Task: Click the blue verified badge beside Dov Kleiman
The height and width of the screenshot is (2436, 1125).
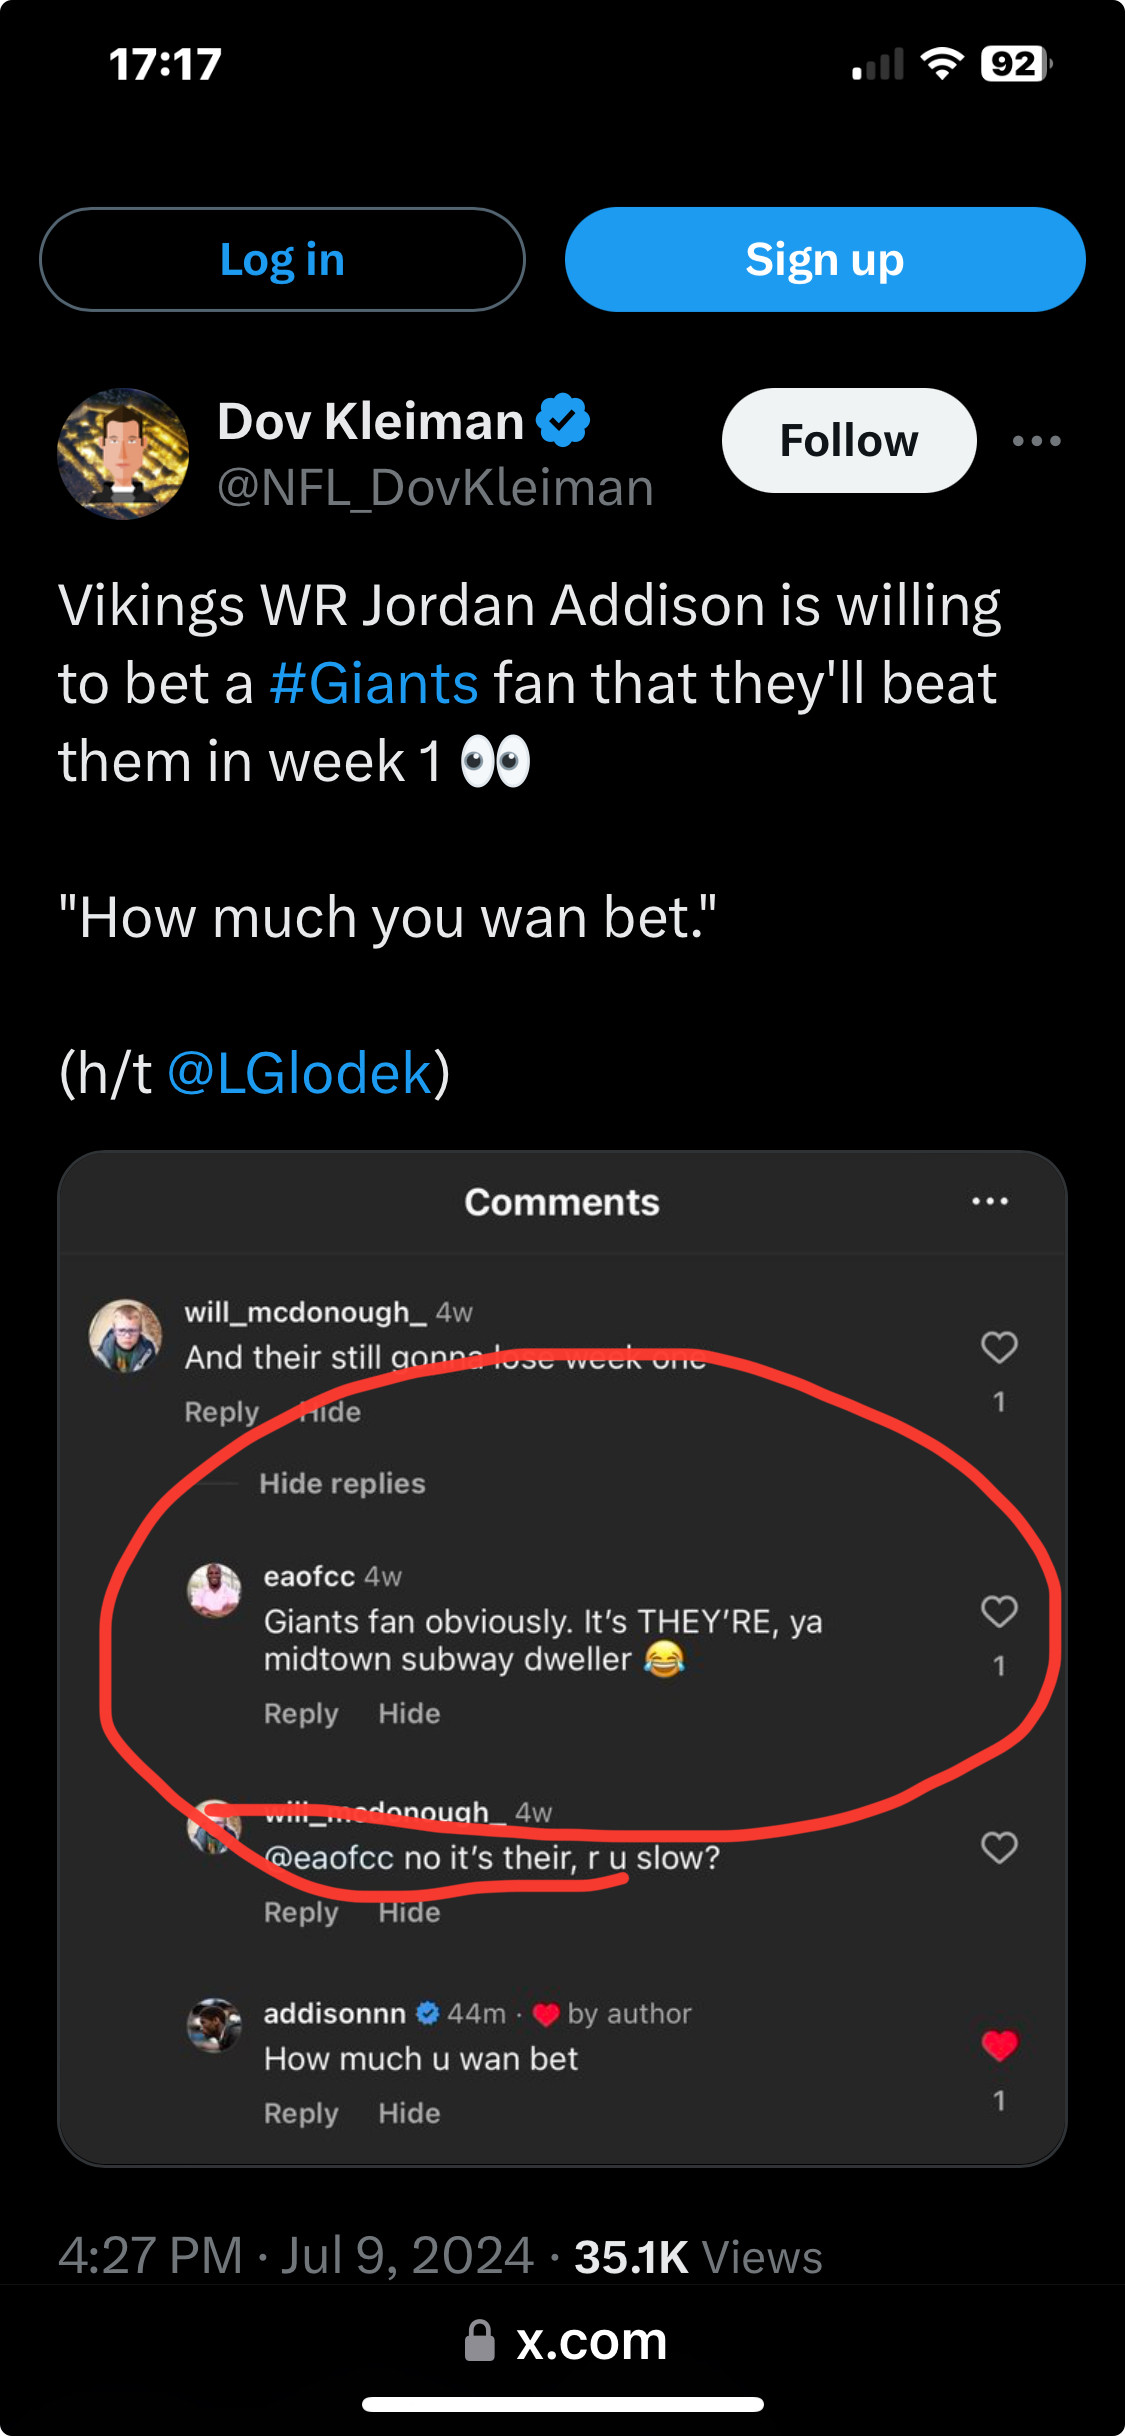Action: point(563,421)
